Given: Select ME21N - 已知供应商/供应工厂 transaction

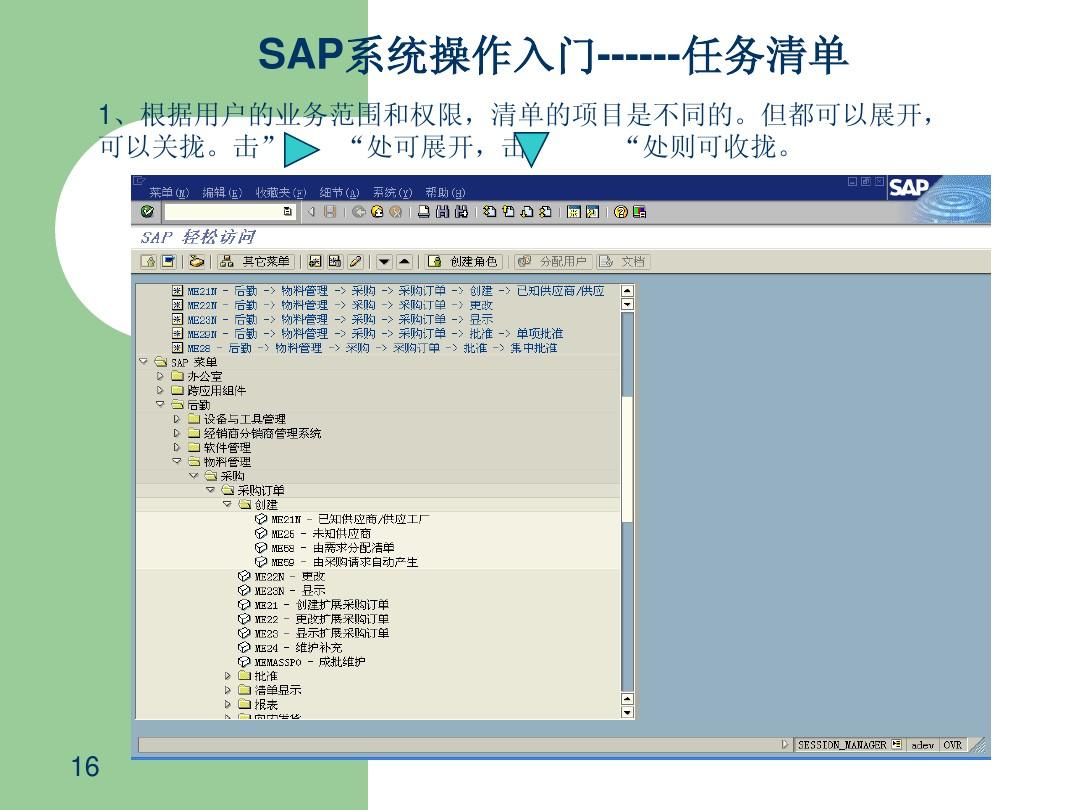Looking at the screenshot, I should point(342,519).
